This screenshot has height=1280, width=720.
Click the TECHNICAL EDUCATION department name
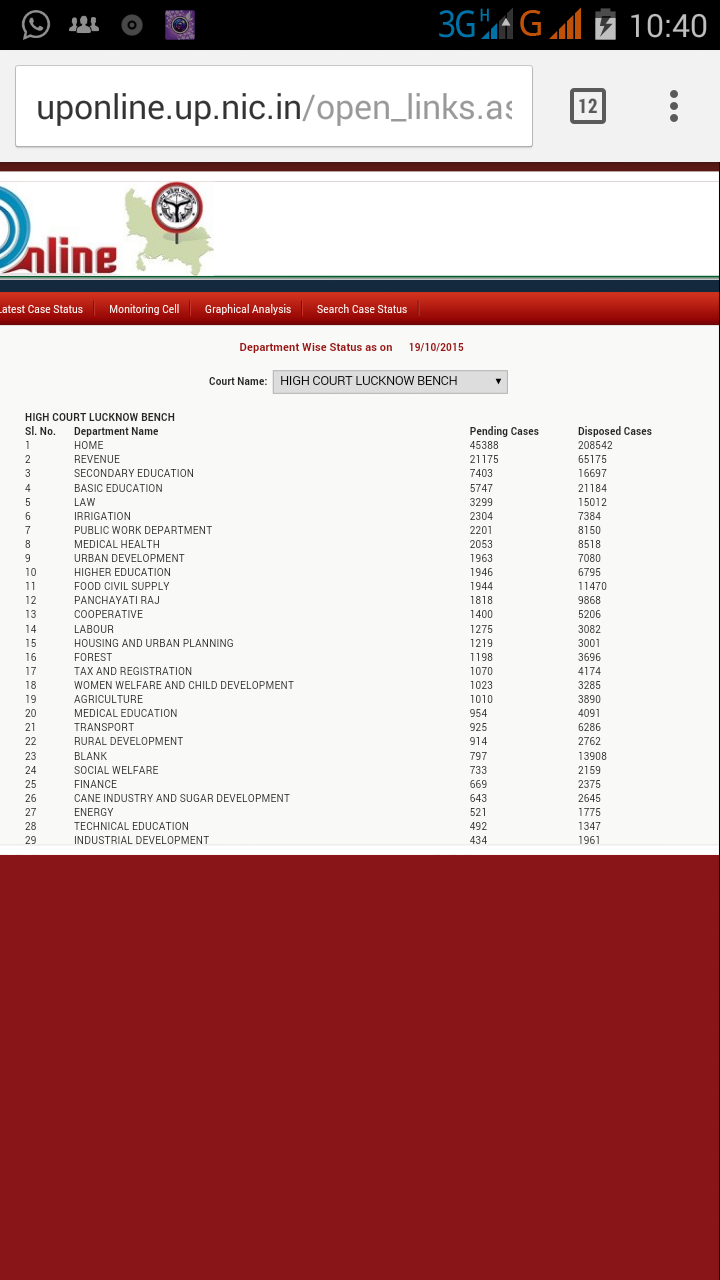131,827
